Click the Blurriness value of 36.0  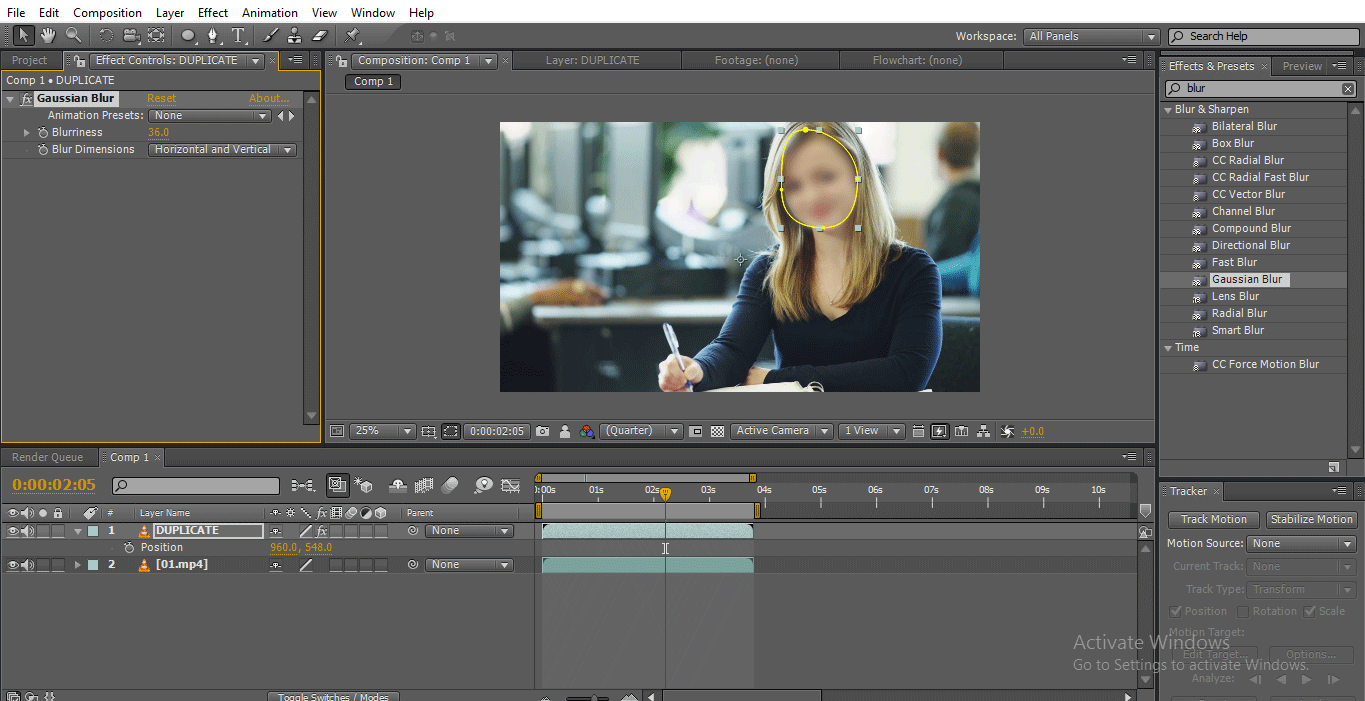(x=158, y=131)
